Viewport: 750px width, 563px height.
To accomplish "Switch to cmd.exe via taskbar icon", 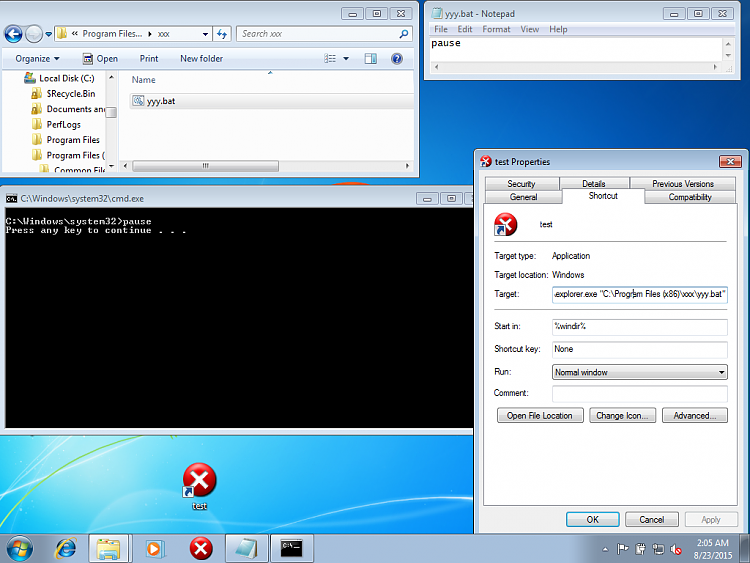I will pyautogui.click(x=291, y=548).
